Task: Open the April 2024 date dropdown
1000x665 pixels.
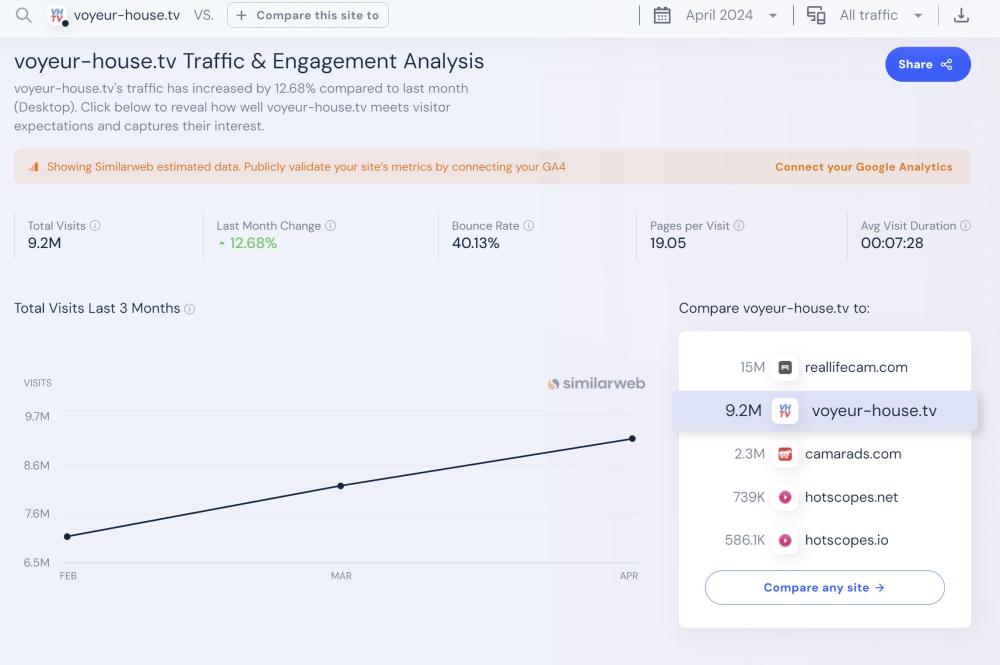Action: [x=730, y=15]
